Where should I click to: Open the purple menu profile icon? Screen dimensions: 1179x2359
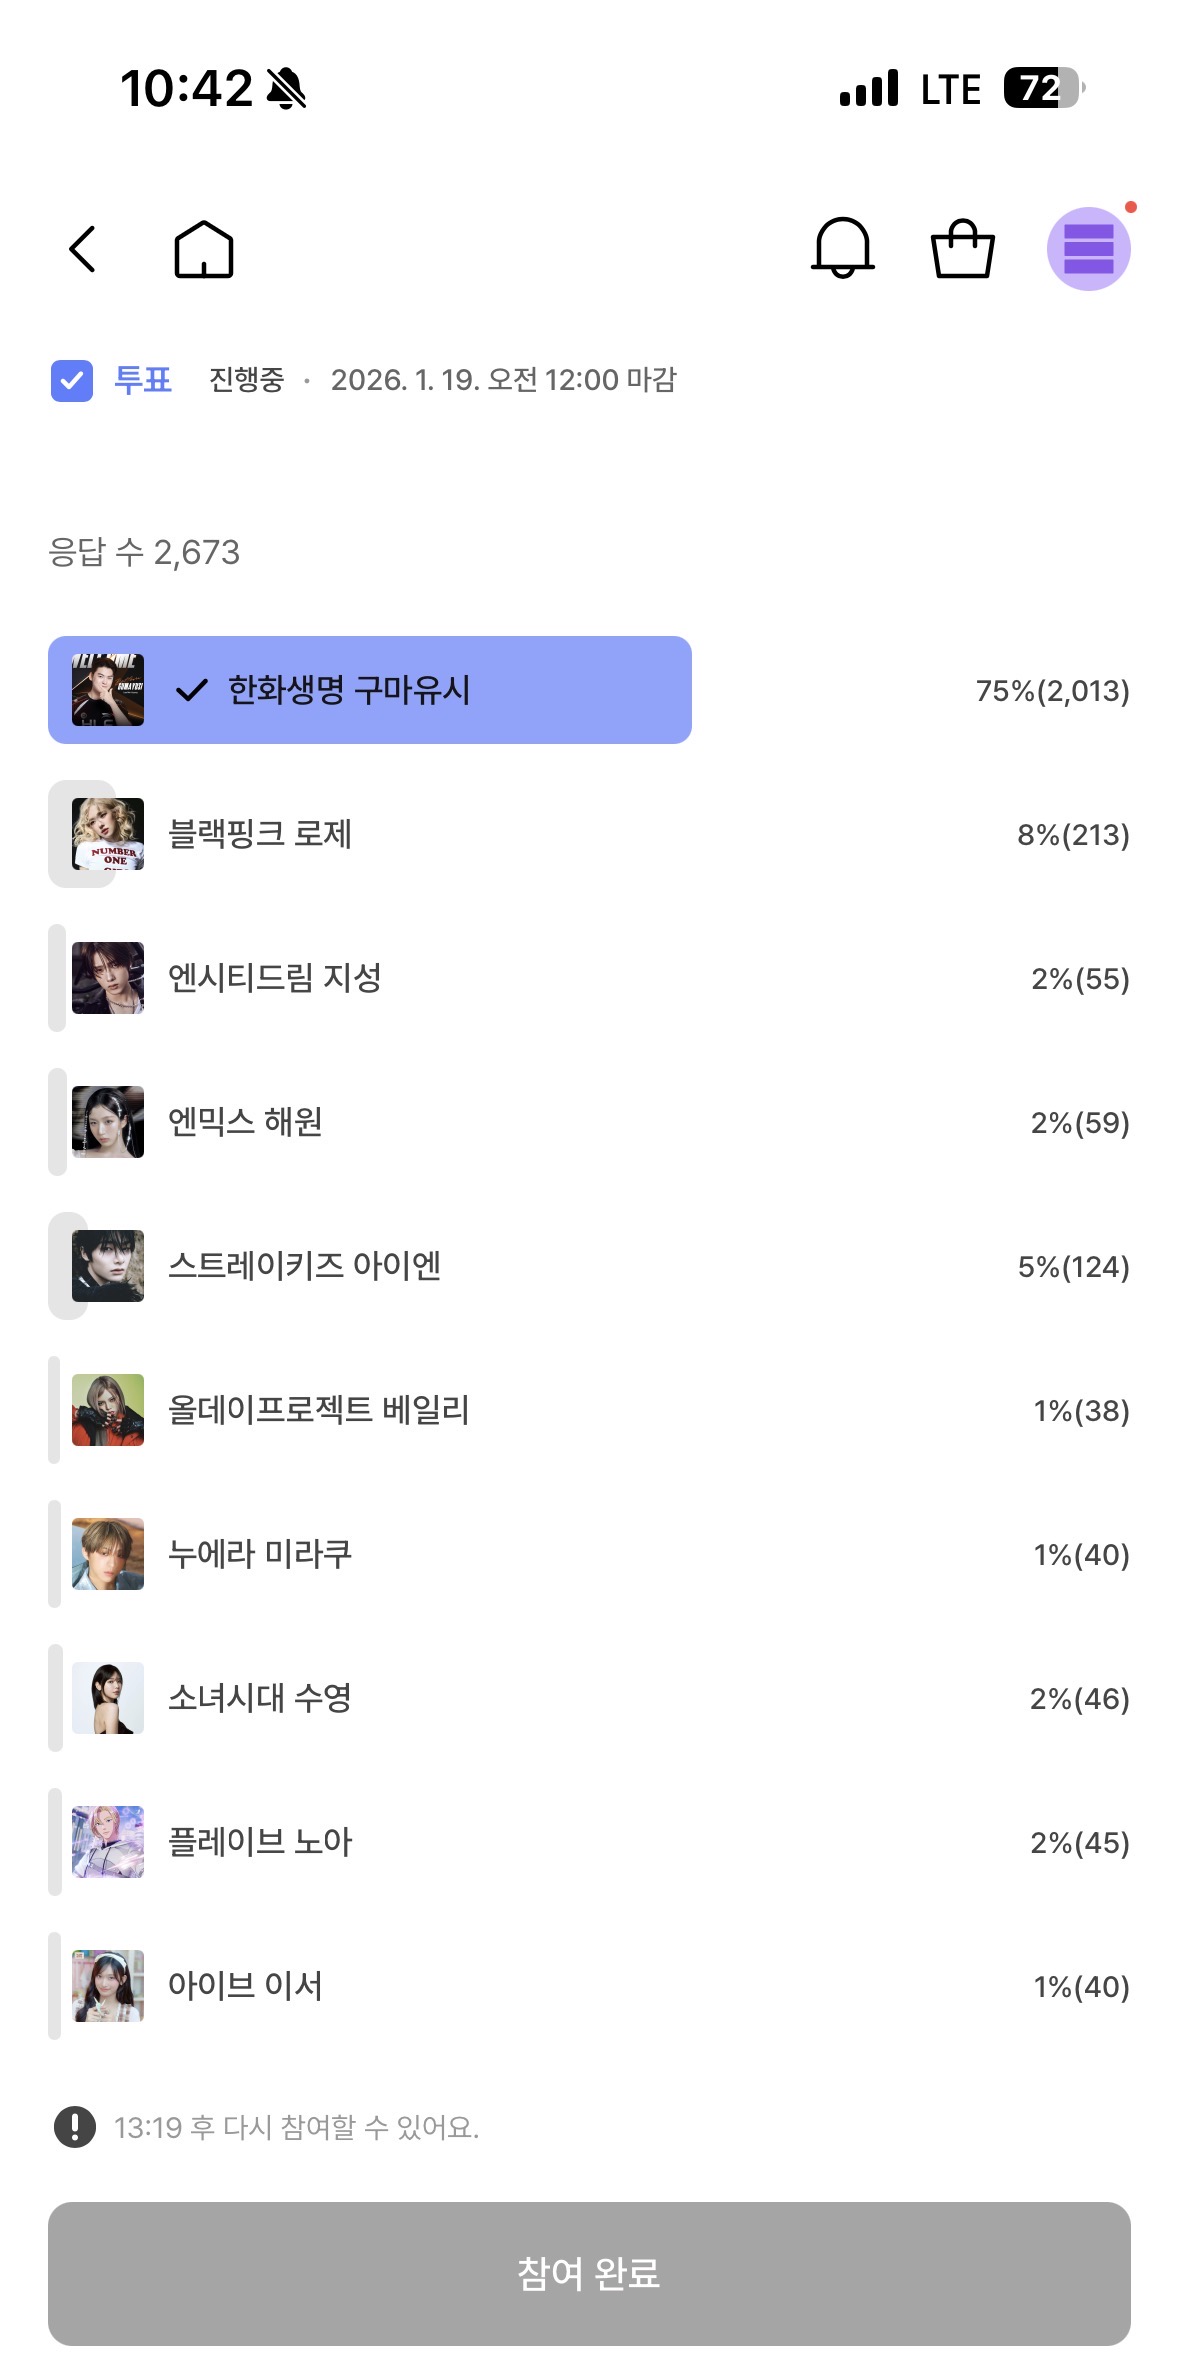(x=1088, y=249)
